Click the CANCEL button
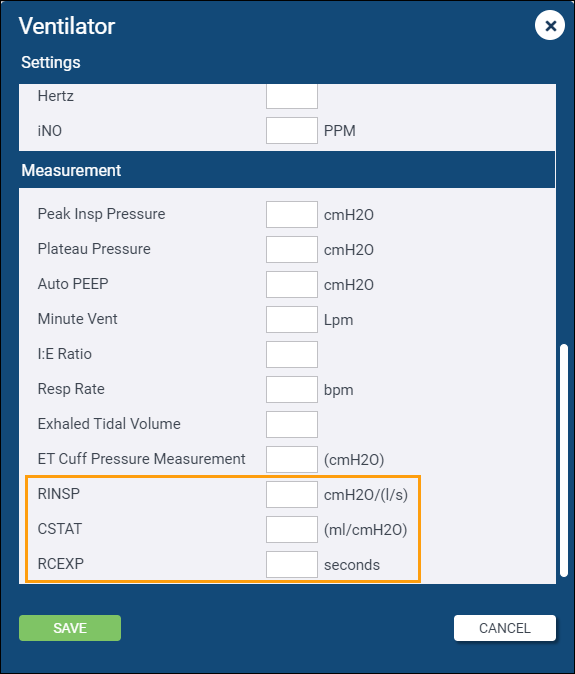This screenshot has height=674, width=575. tap(505, 628)
